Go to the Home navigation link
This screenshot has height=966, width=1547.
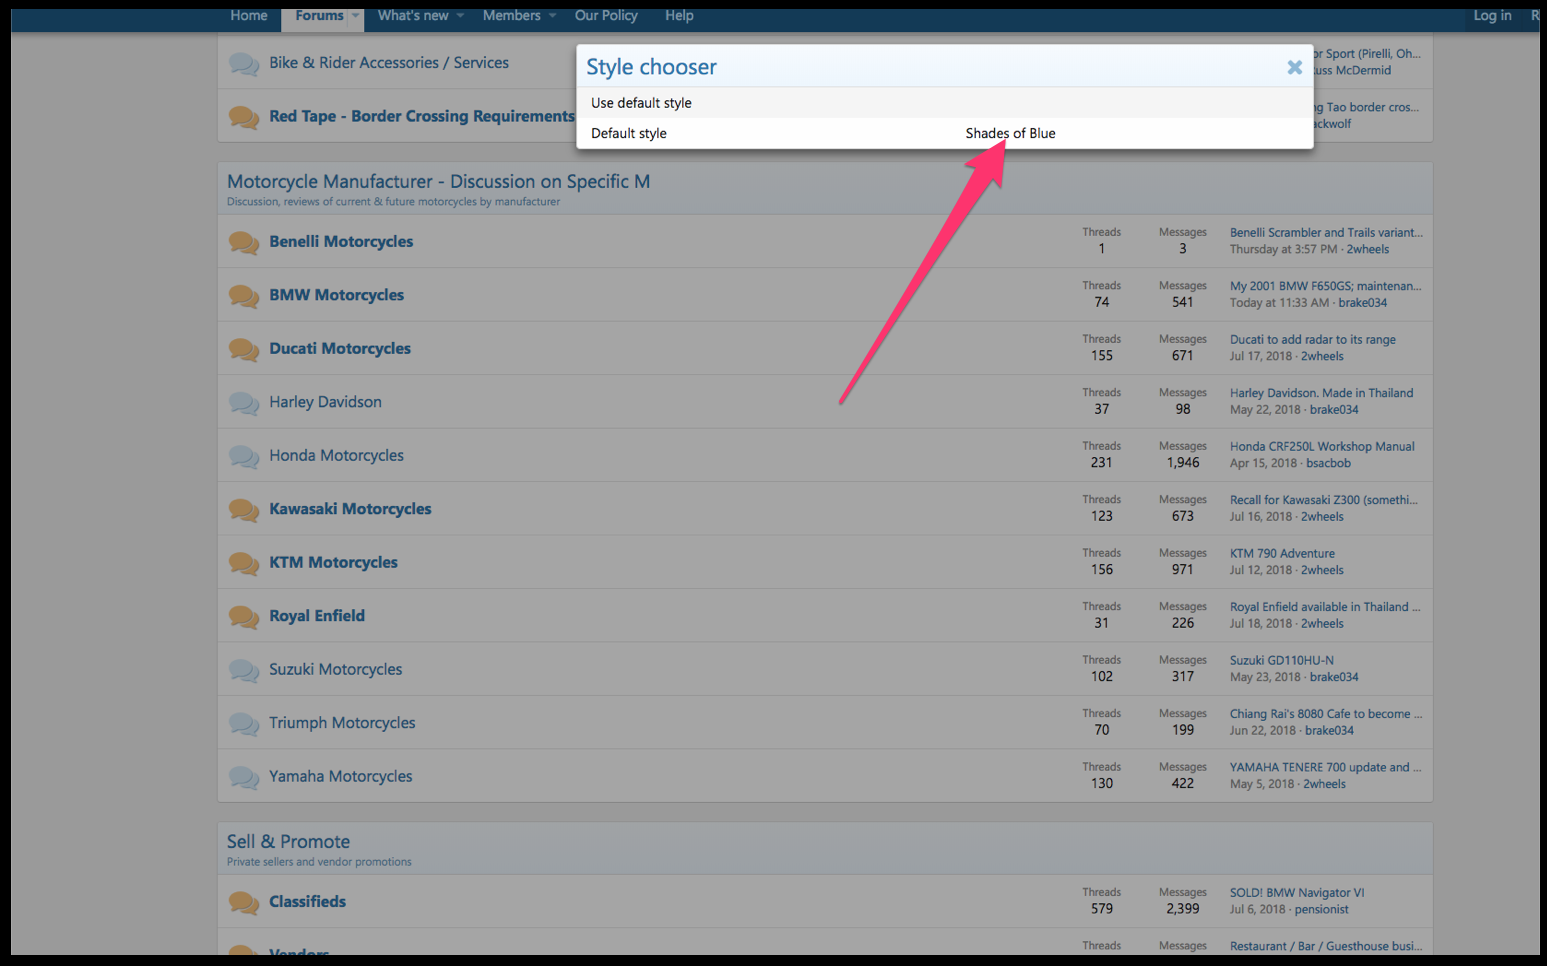[x=249, y=16]
